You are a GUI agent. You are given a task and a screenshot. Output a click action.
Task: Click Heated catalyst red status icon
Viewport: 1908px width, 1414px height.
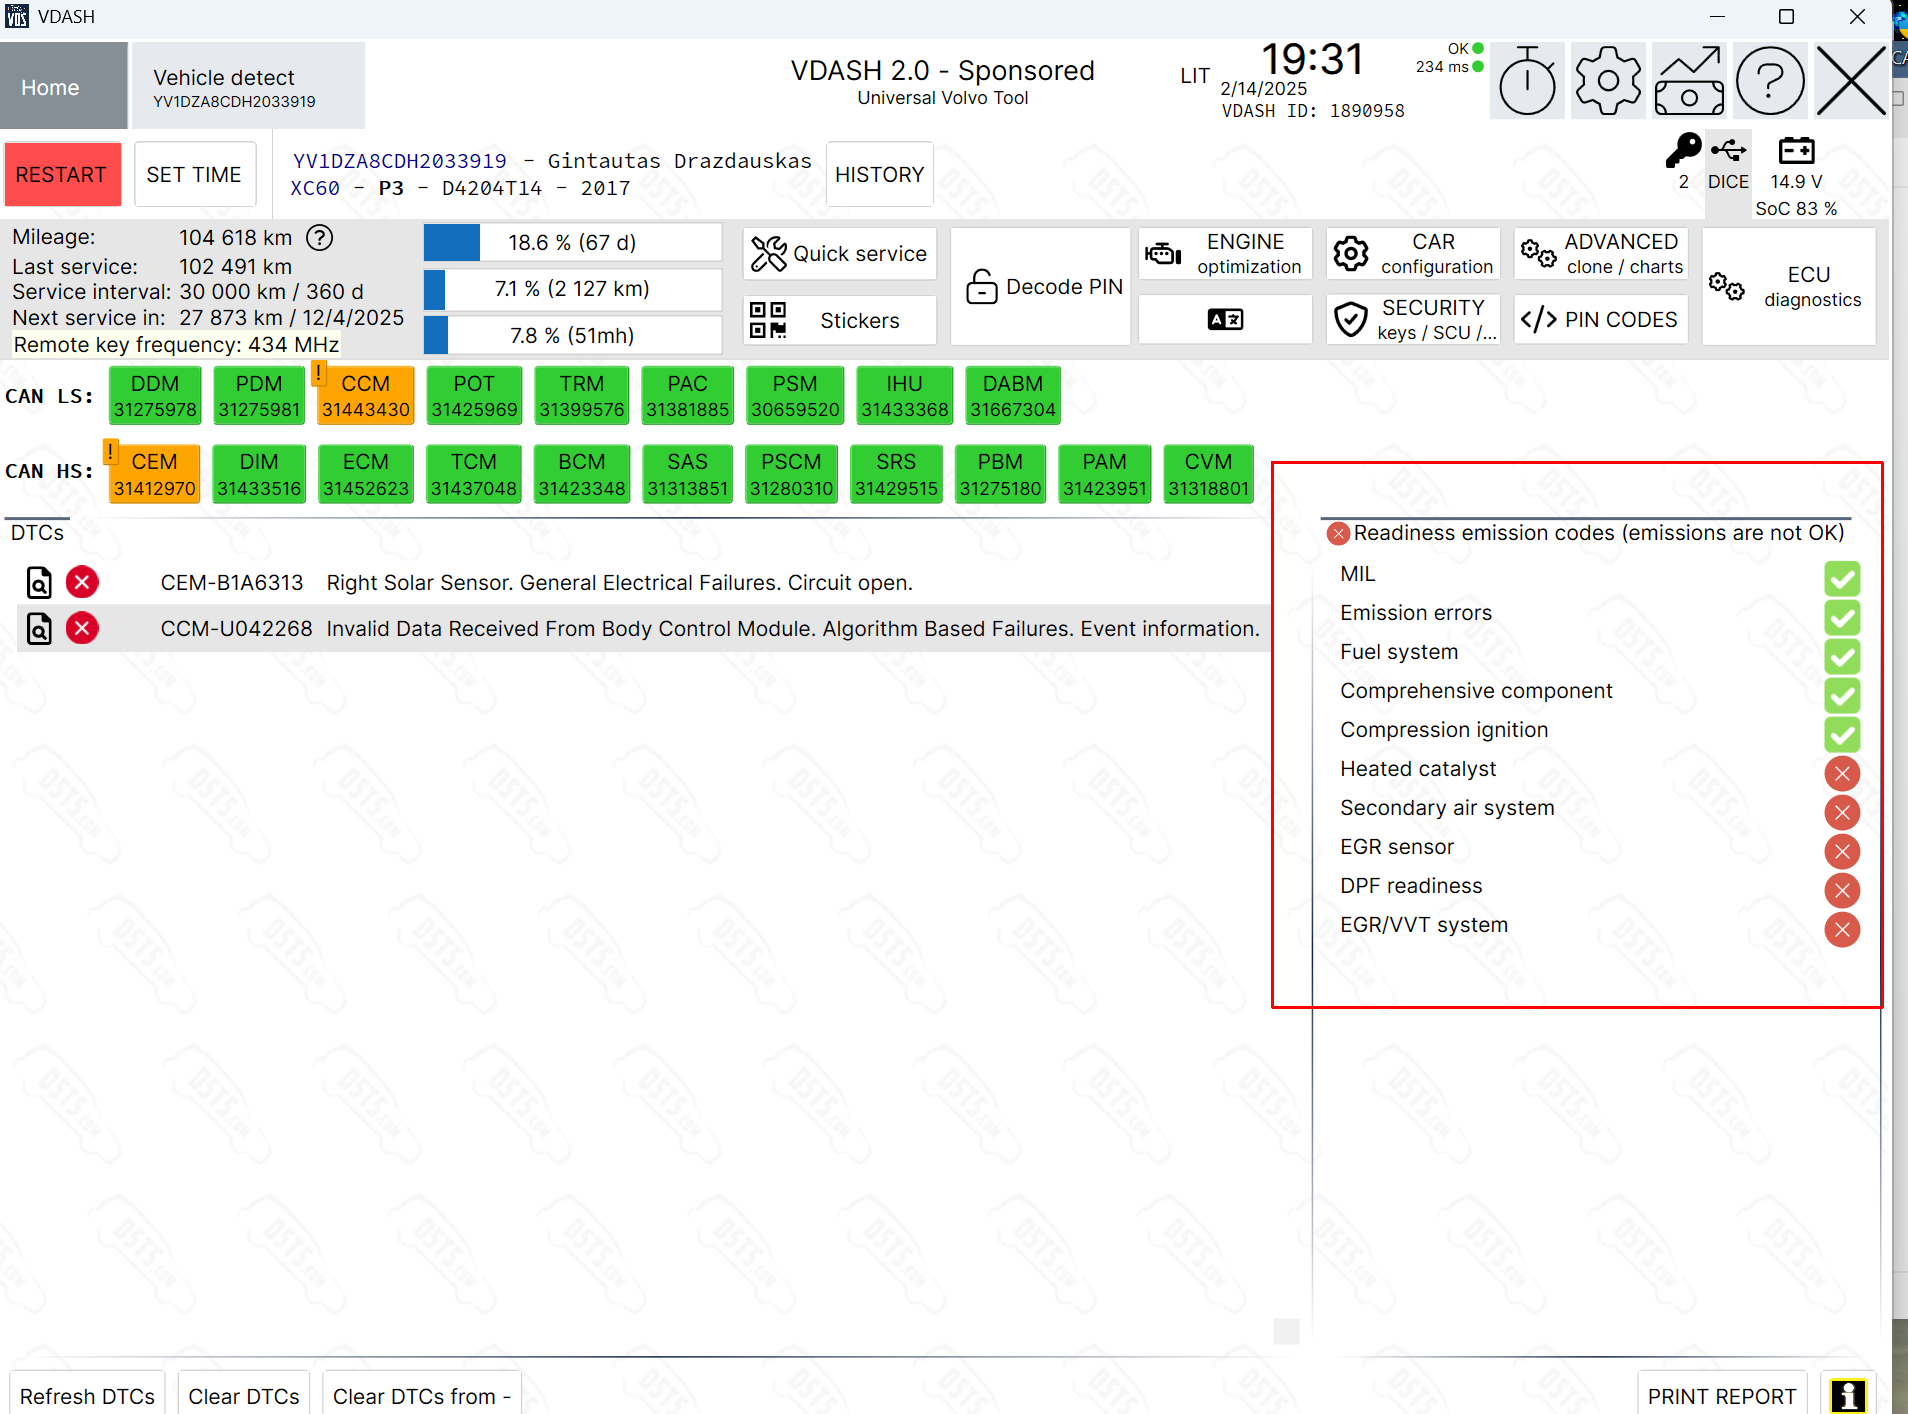[x=1842, y=773]
